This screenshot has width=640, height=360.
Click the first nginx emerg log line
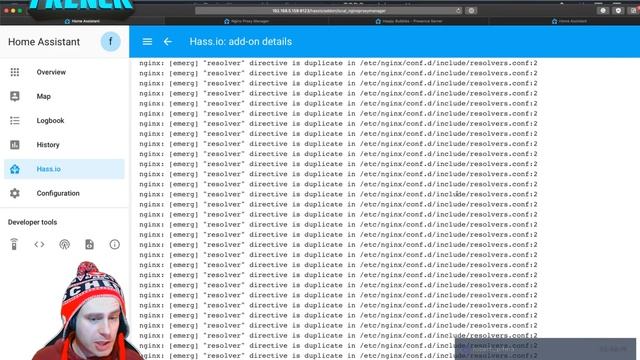click(338, 63)
